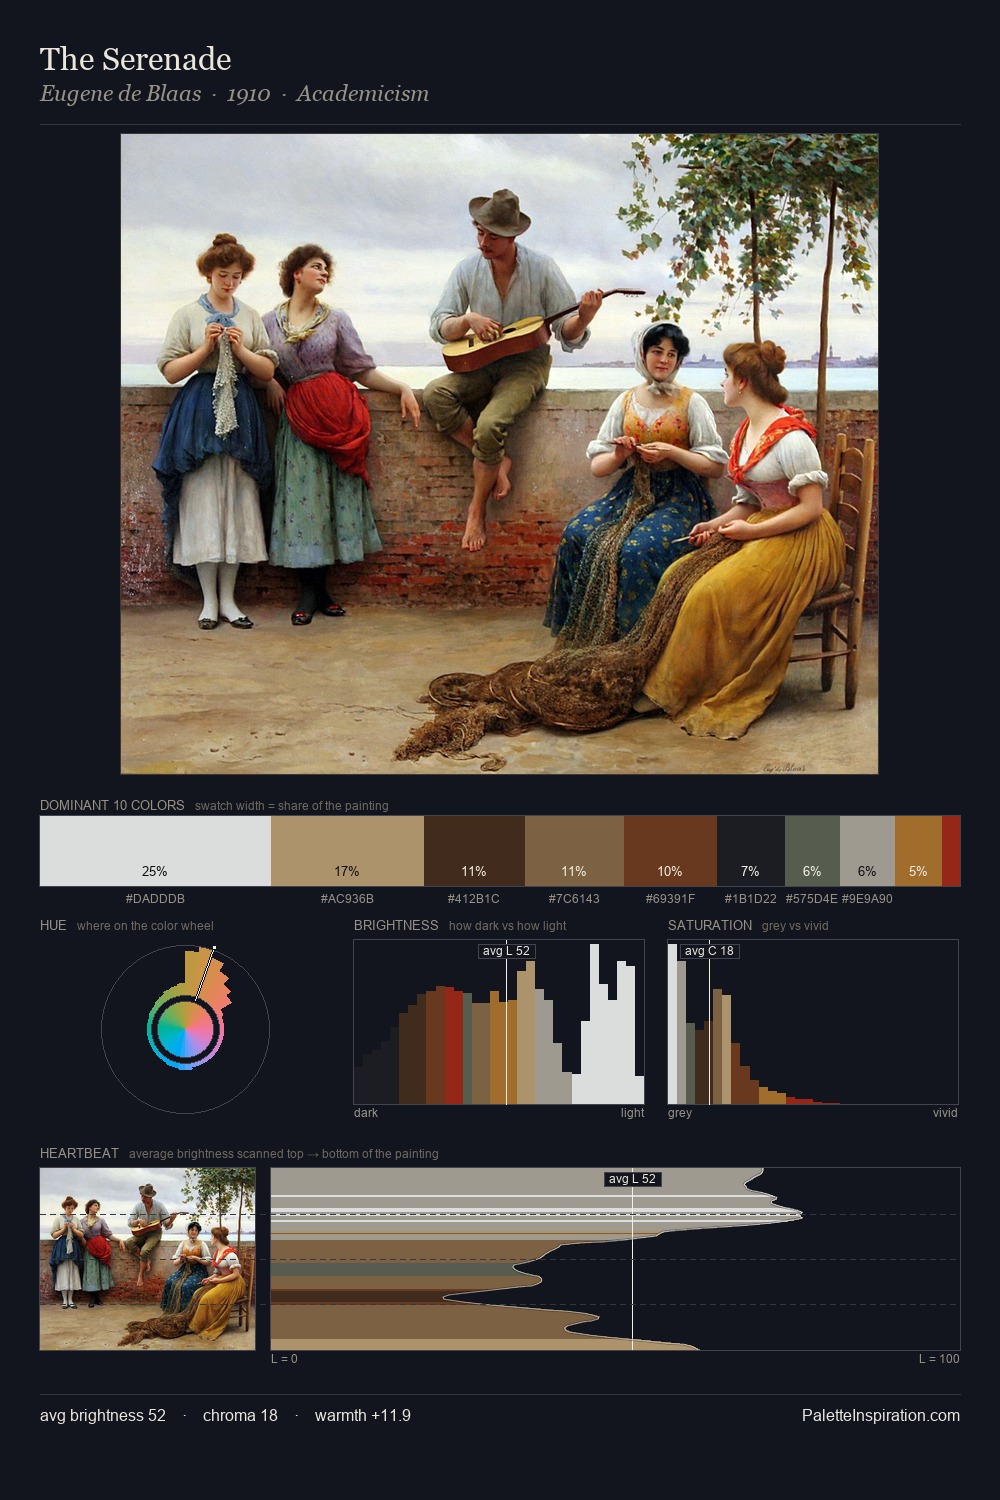
Task: Click the 'BRIGHTNESS' section heading
Action: coord(396,925)
